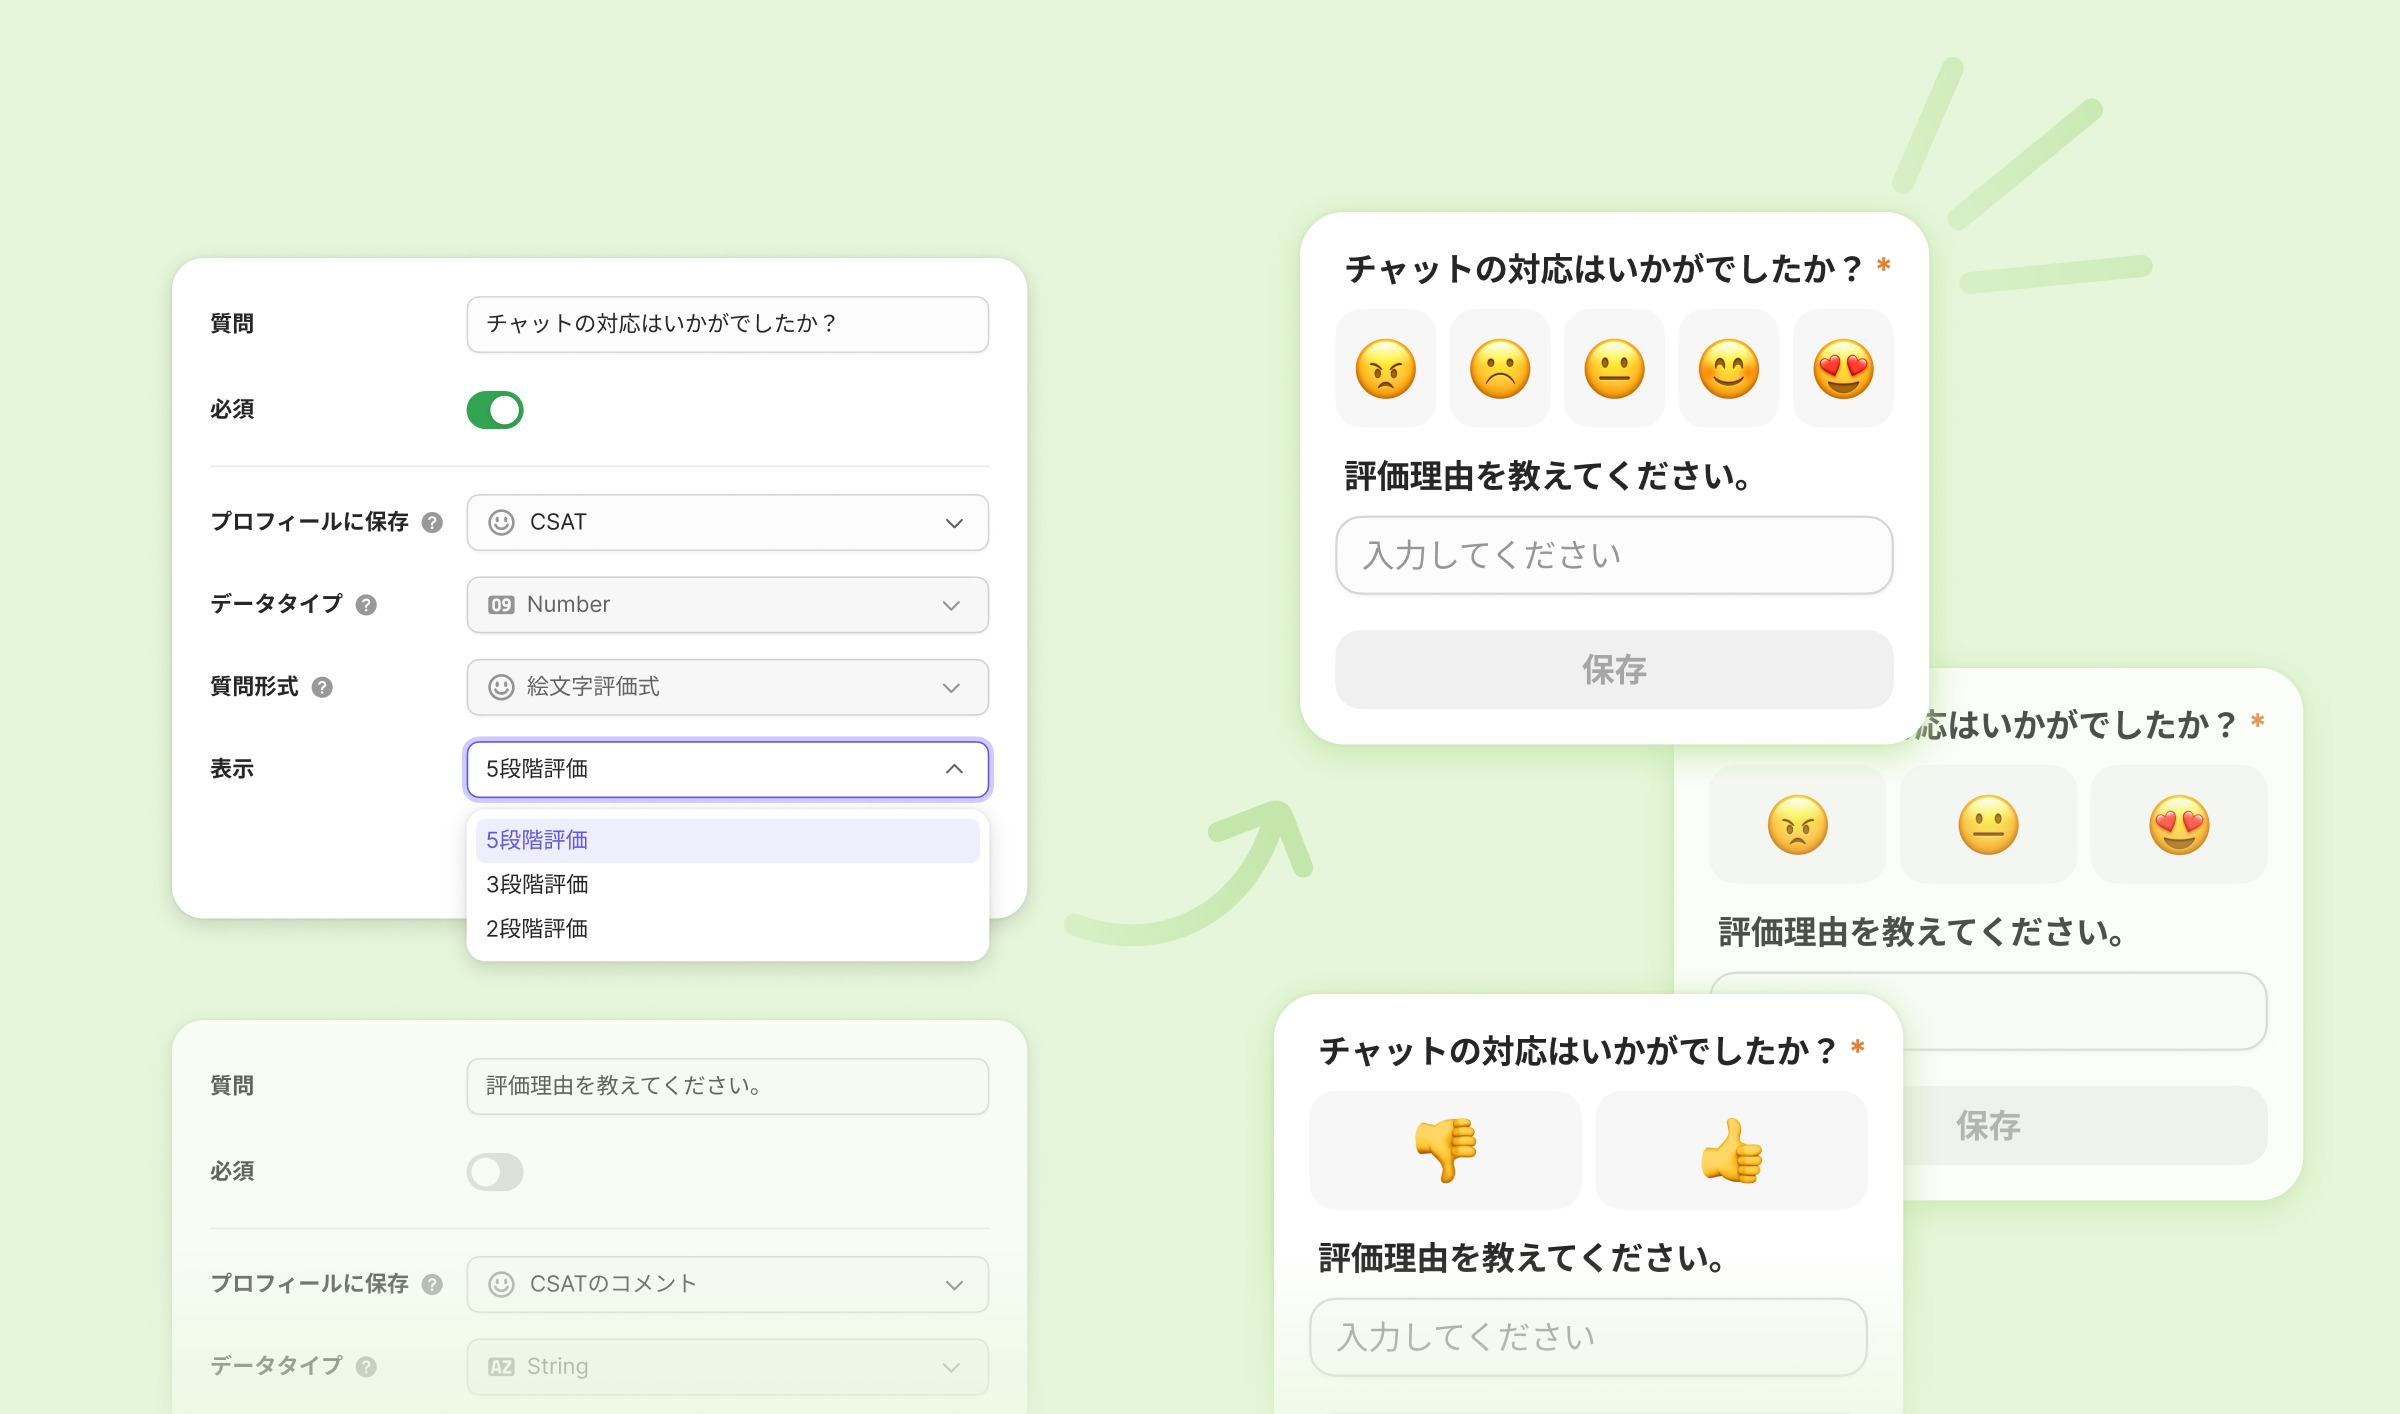The height and width of the screenshot is (1414, 2400).
Task: Open the 絵文字評価式 question format dropdown
Action: click(x=727, y=687)
